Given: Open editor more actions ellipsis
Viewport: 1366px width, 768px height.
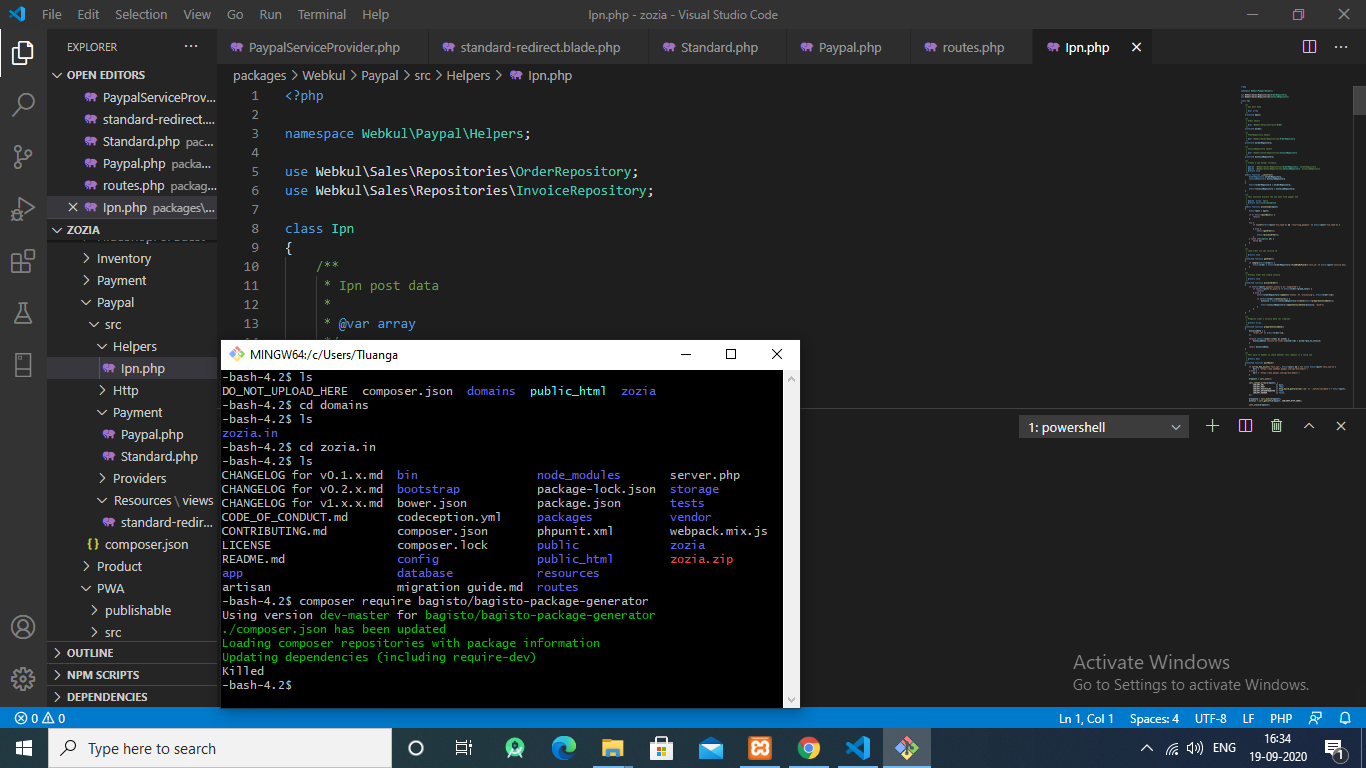Looking at the screenshot, I should pos(1341,47).
